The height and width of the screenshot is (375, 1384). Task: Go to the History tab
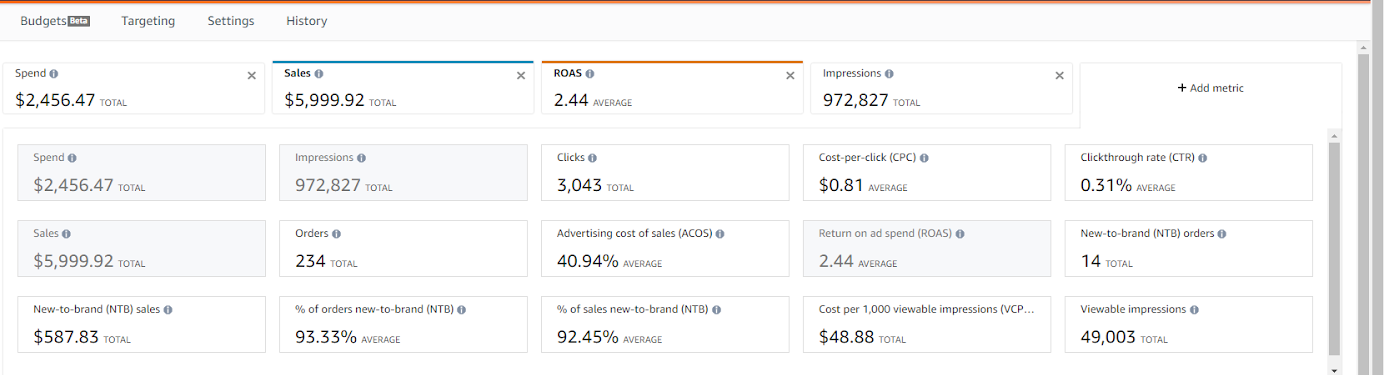coord(306,21)
